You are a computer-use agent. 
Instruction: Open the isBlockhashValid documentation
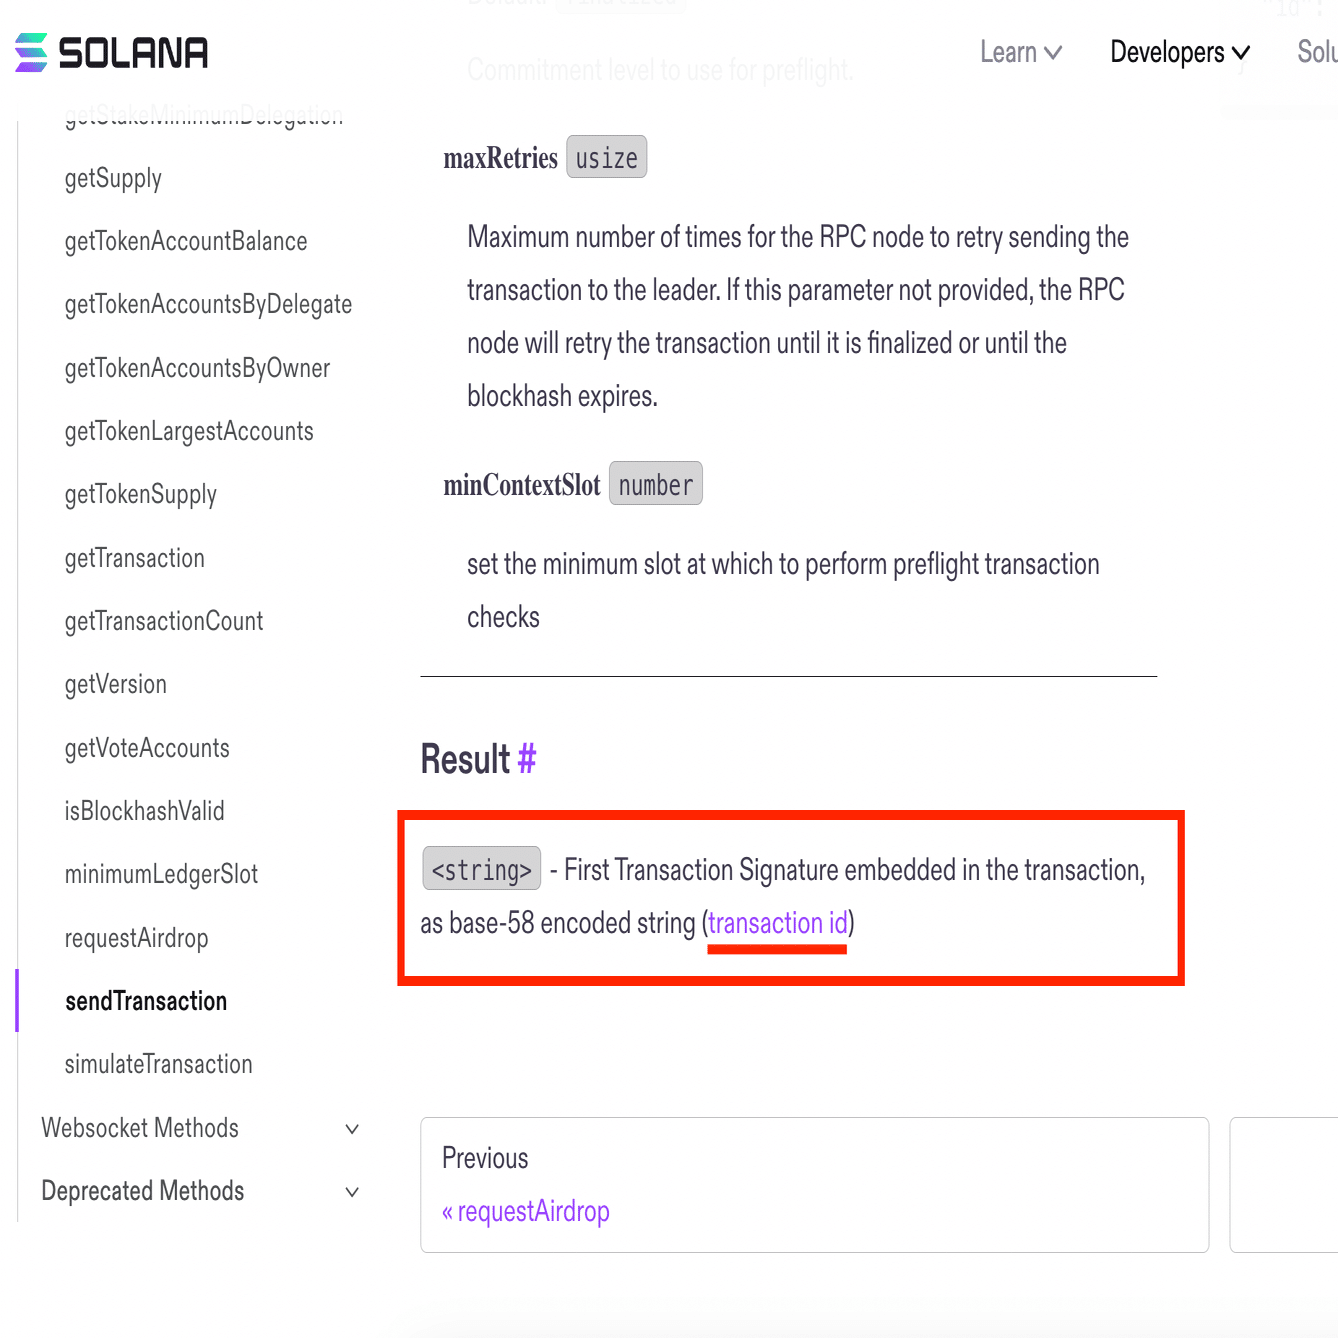coord(144,810)
